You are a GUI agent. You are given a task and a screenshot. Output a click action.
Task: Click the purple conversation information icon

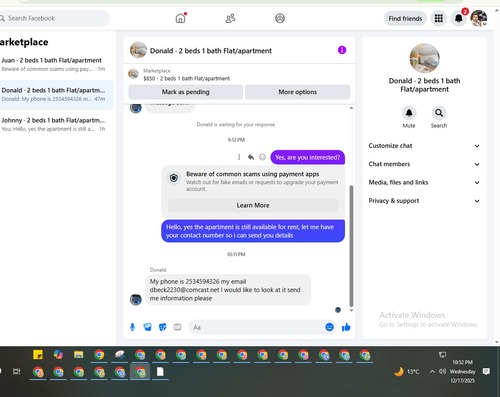point(342,50)
